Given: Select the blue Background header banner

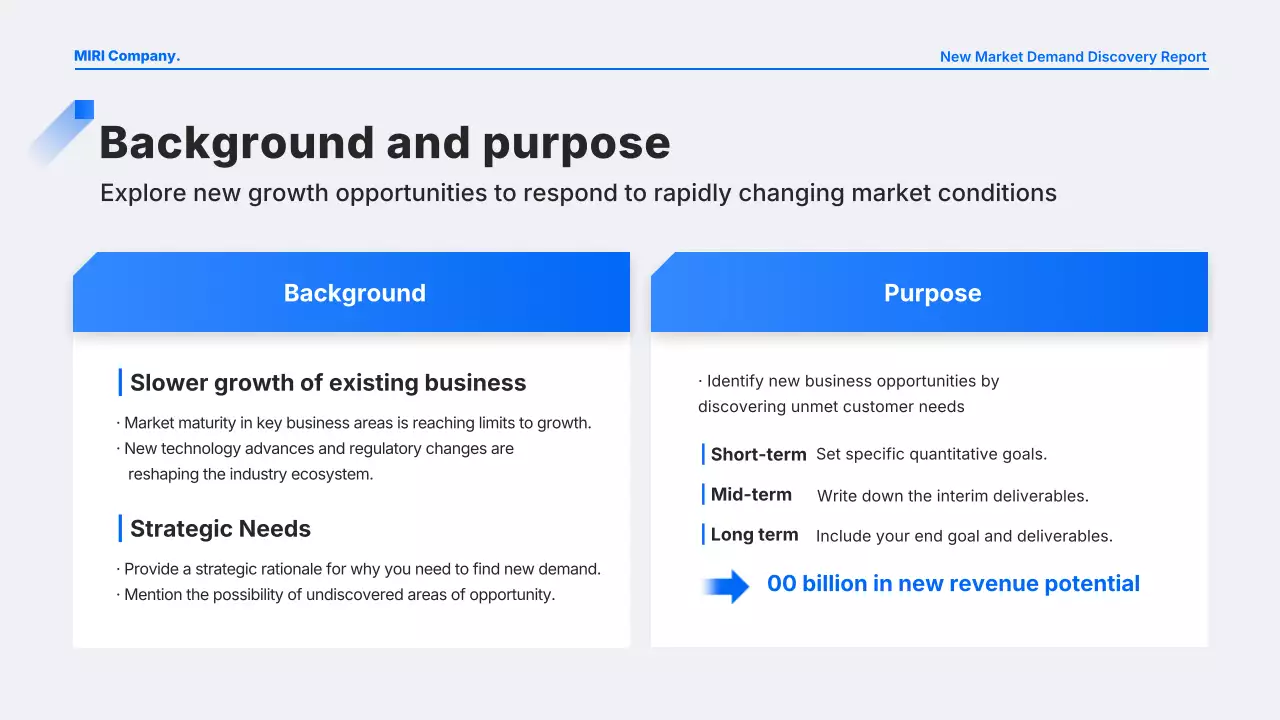Looking at the screenshot, I should point(352,293).
